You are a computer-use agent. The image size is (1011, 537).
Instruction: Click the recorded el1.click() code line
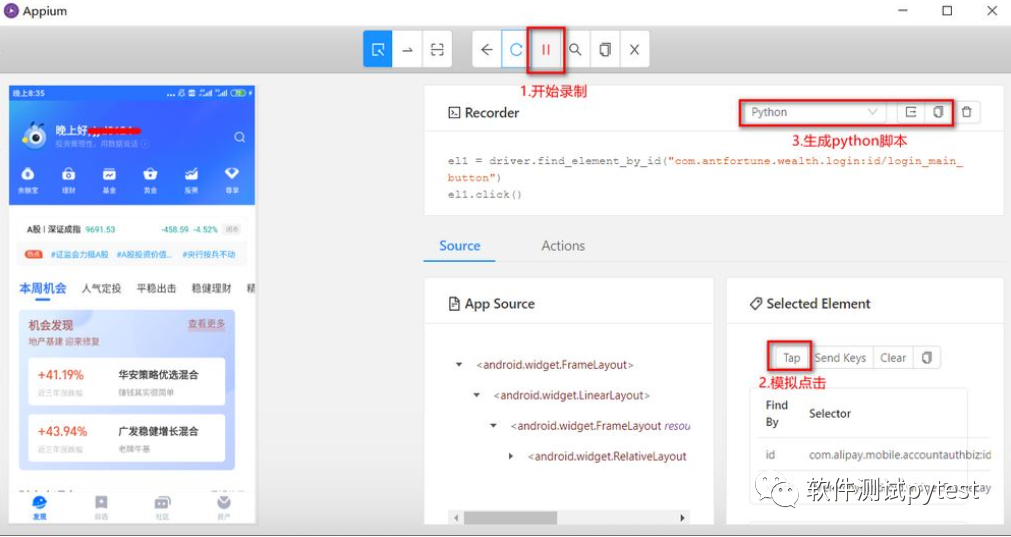[485, 194]
